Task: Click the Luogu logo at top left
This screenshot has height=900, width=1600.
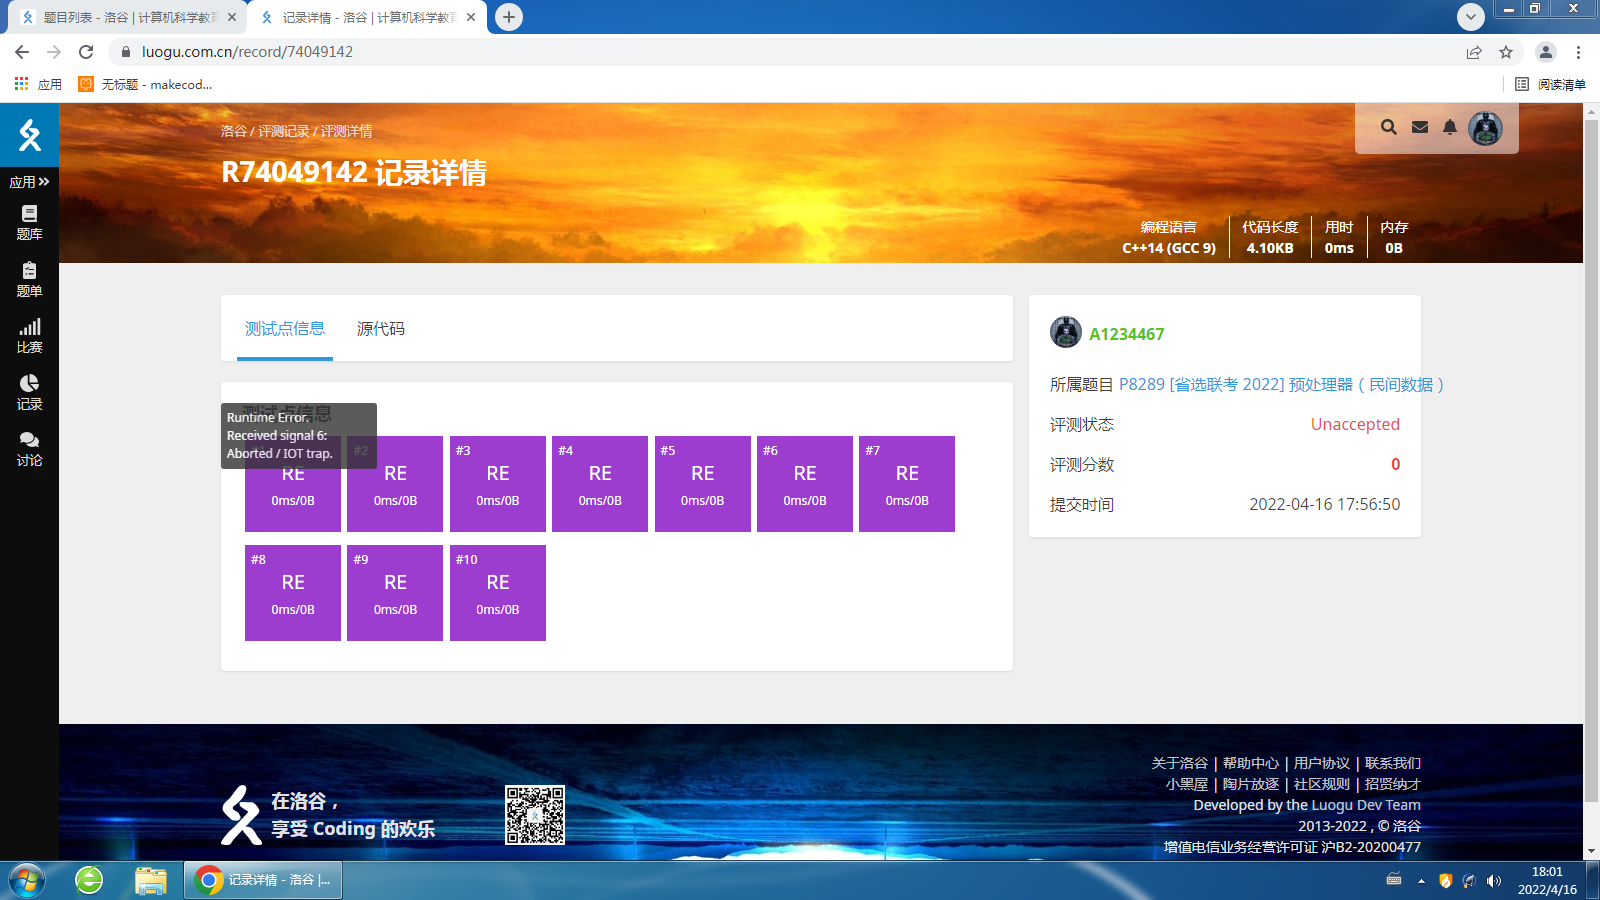Action: pos(29,135)
